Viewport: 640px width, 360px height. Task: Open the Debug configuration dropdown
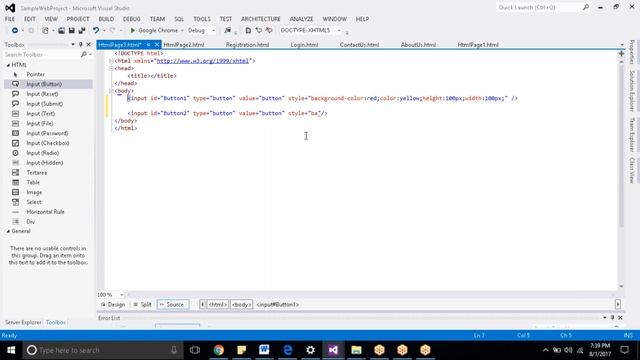213,31
